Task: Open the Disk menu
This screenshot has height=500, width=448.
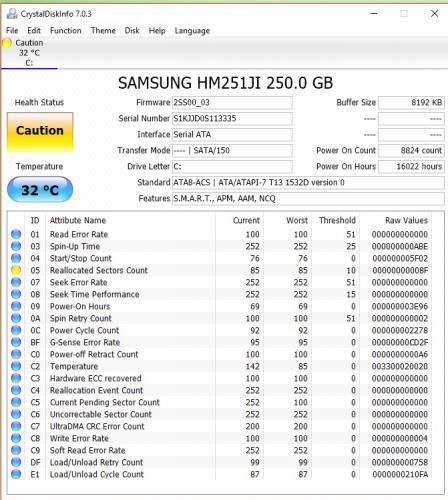Action: [x=132, y=30]
